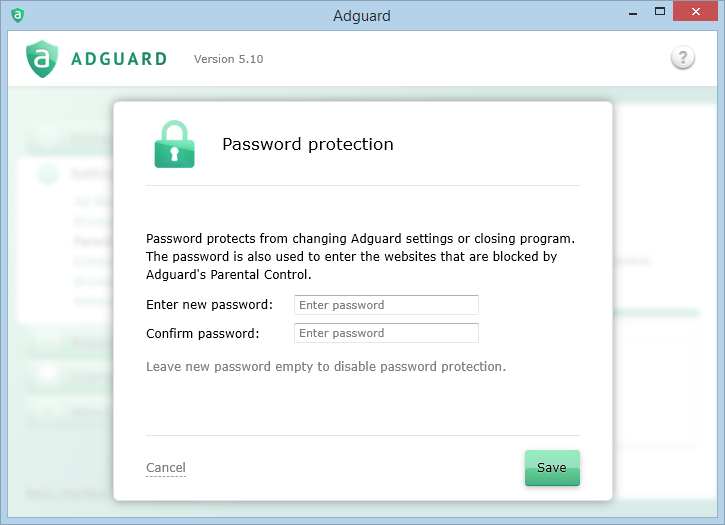Click the Adguard window title text
Viewport: 725px width, 525px height.
point(362,15)
